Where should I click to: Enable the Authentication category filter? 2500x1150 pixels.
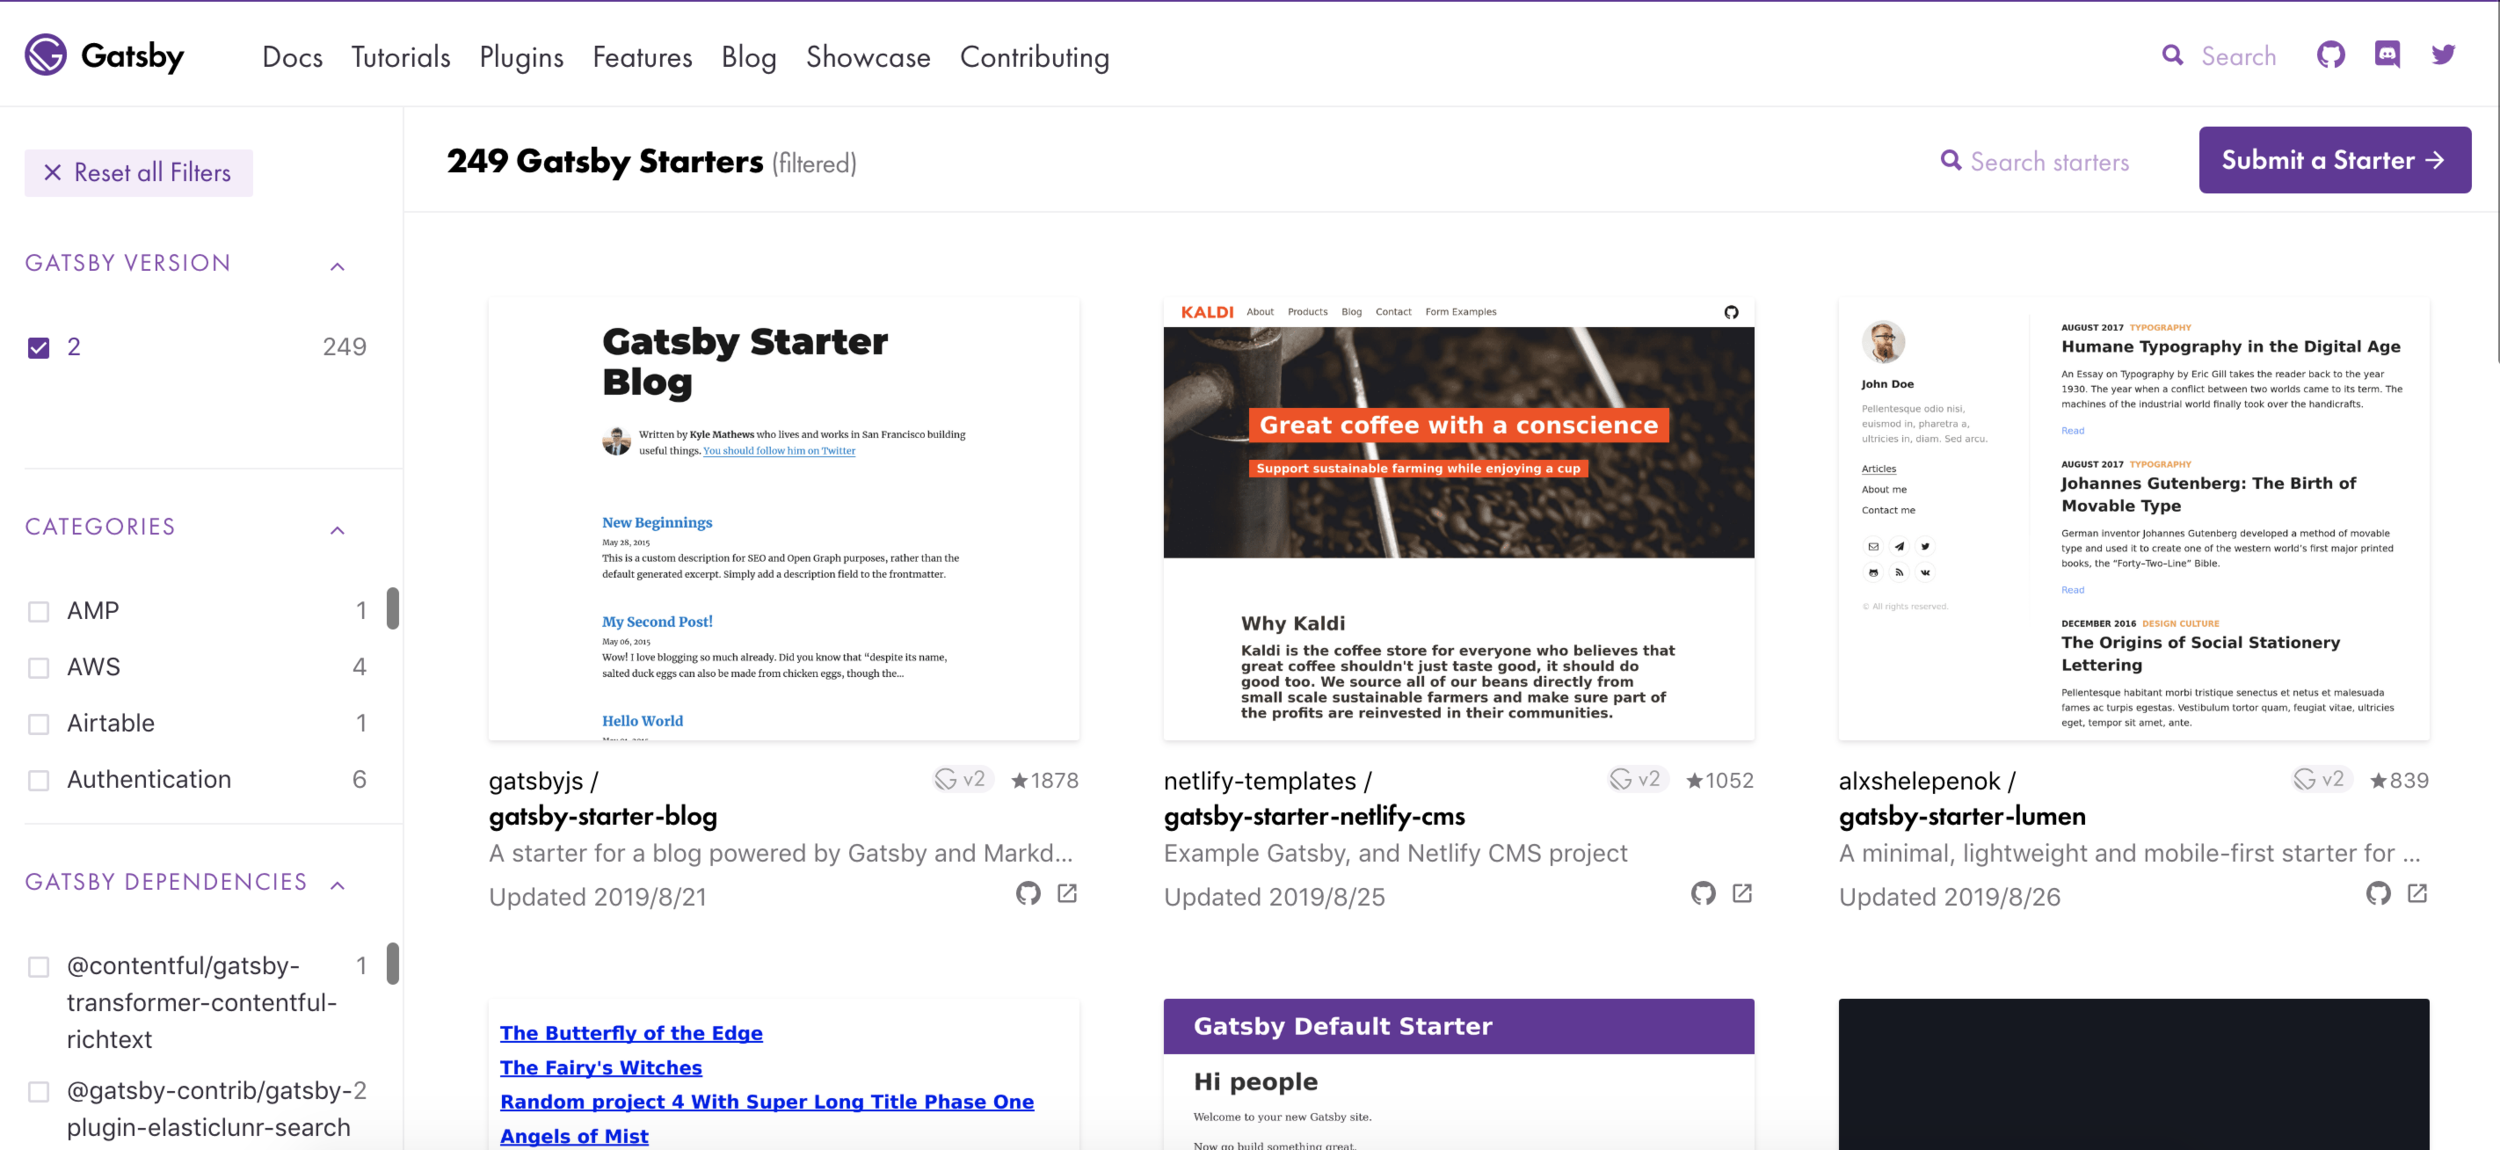39,780
